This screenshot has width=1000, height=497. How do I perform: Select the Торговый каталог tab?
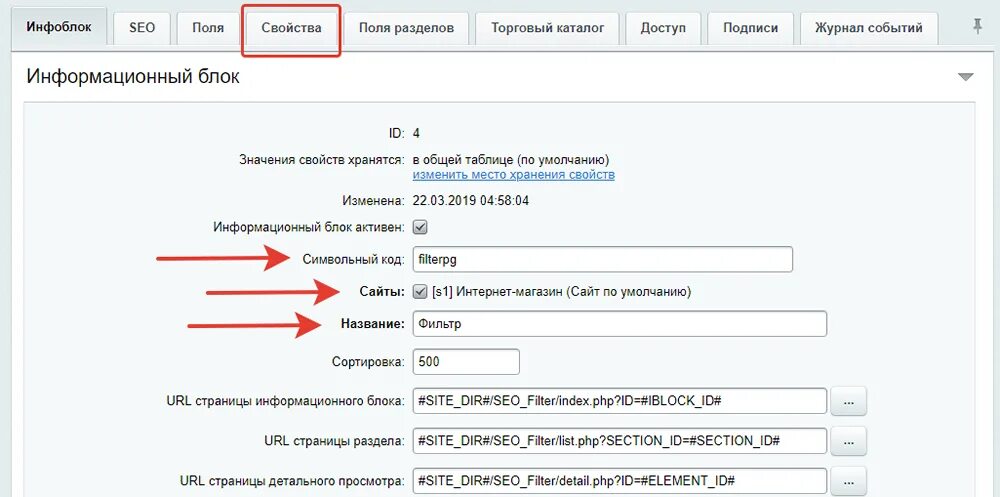[548, 28]
